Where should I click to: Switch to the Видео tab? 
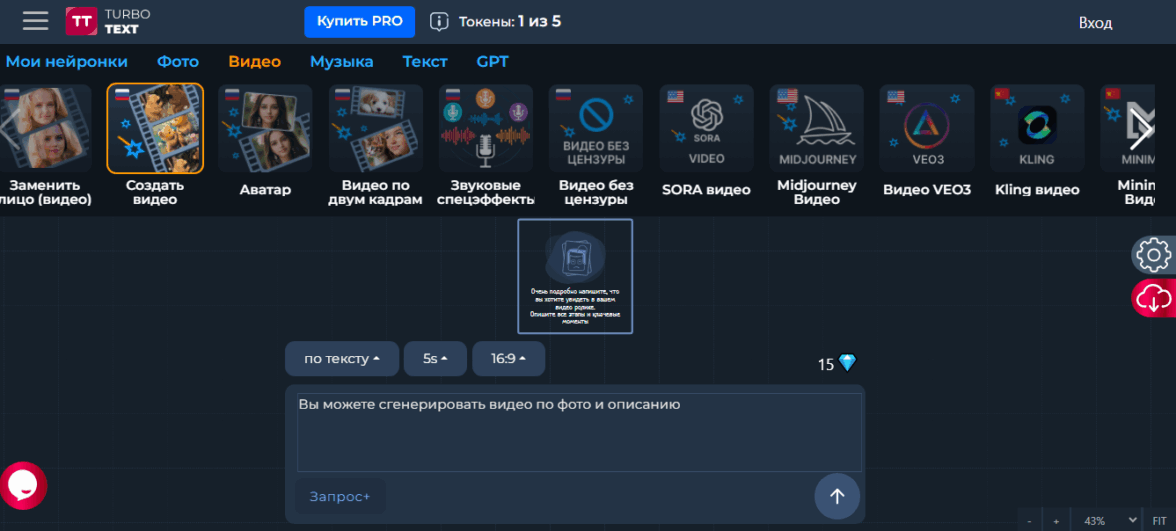255,62
